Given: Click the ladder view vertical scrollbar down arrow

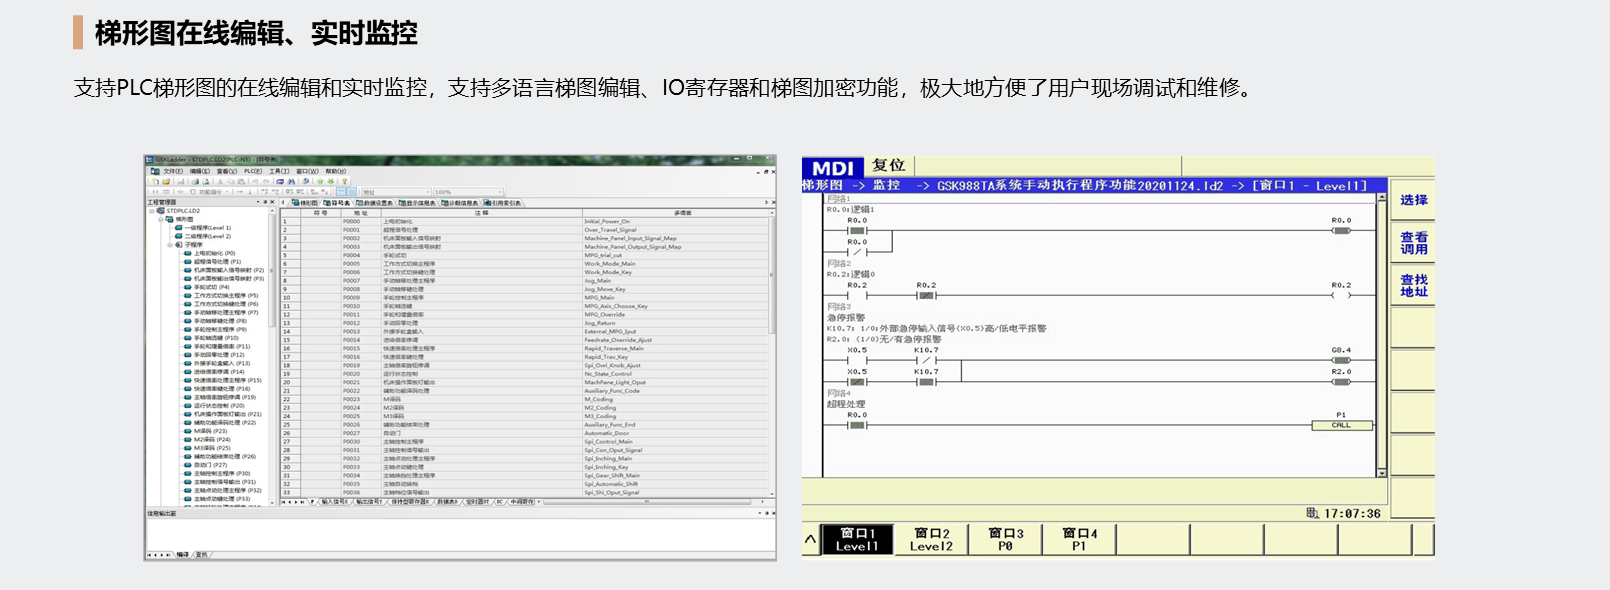Looking at the screenshot, I should point(1382,473).
